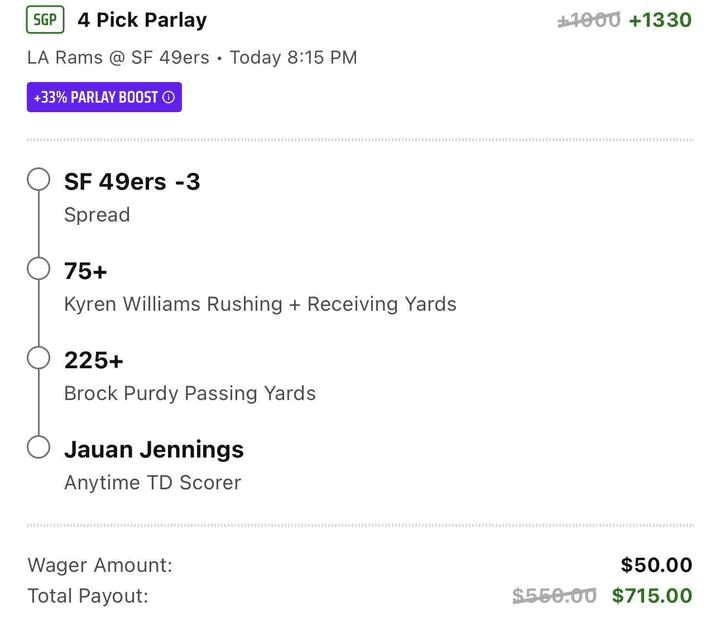
Task: Select the Jauan Jennings pick name
Action: pos(154,449)
